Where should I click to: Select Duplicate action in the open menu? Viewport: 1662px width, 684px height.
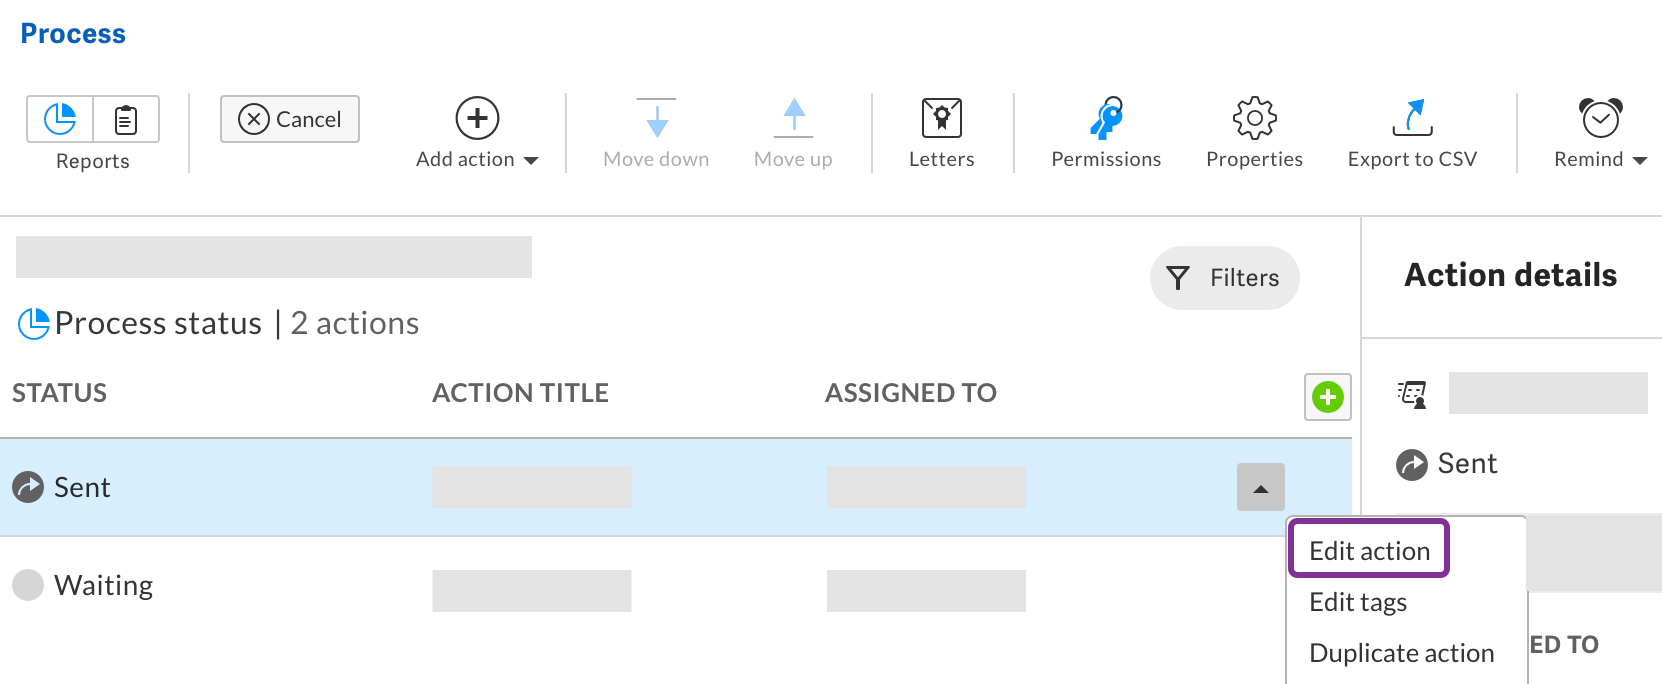[x=1401, y=652]
